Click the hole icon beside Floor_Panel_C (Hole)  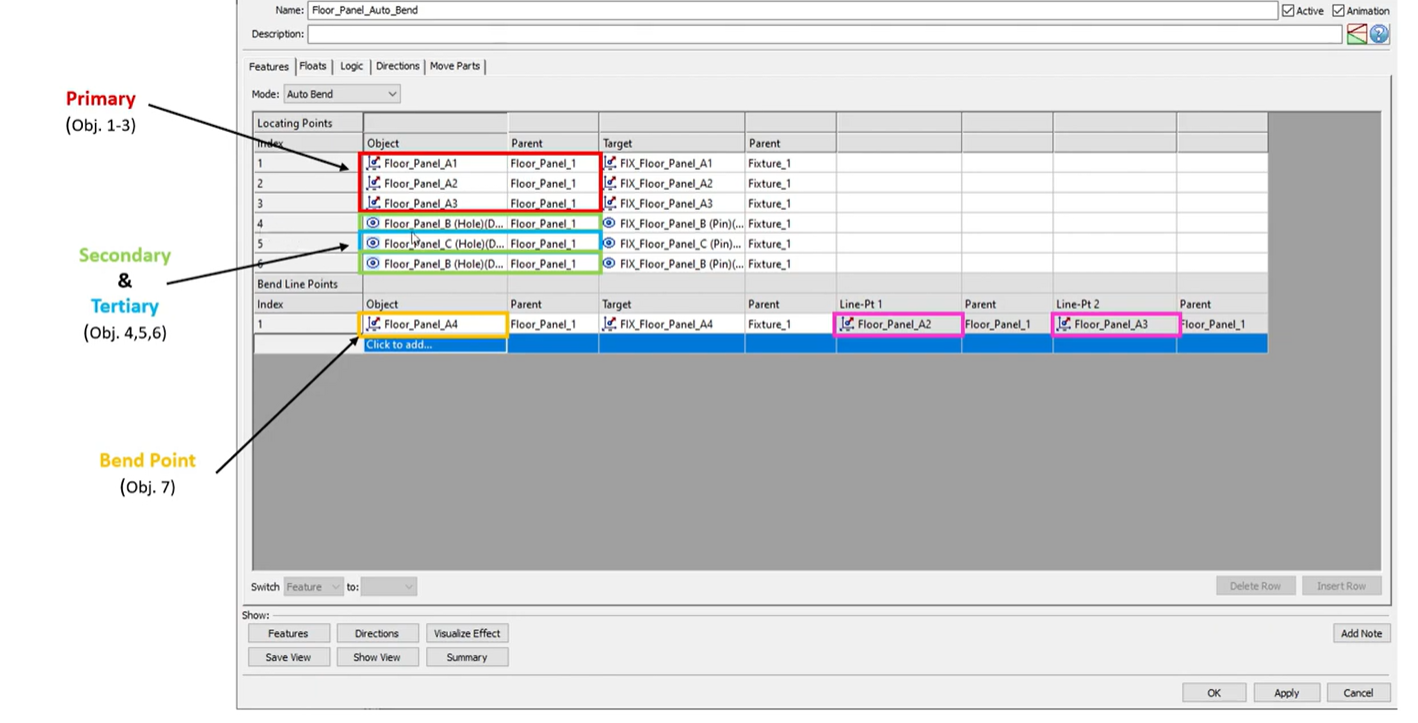[x=372, y=243]
